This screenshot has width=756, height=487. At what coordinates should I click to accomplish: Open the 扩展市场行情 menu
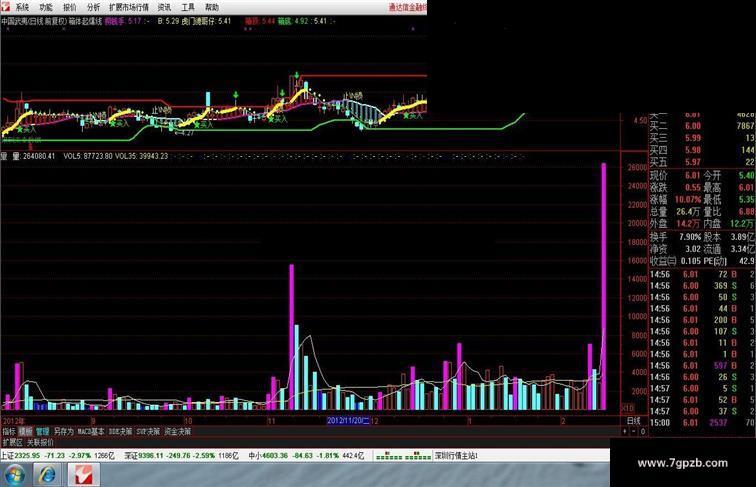click(129, 7)
